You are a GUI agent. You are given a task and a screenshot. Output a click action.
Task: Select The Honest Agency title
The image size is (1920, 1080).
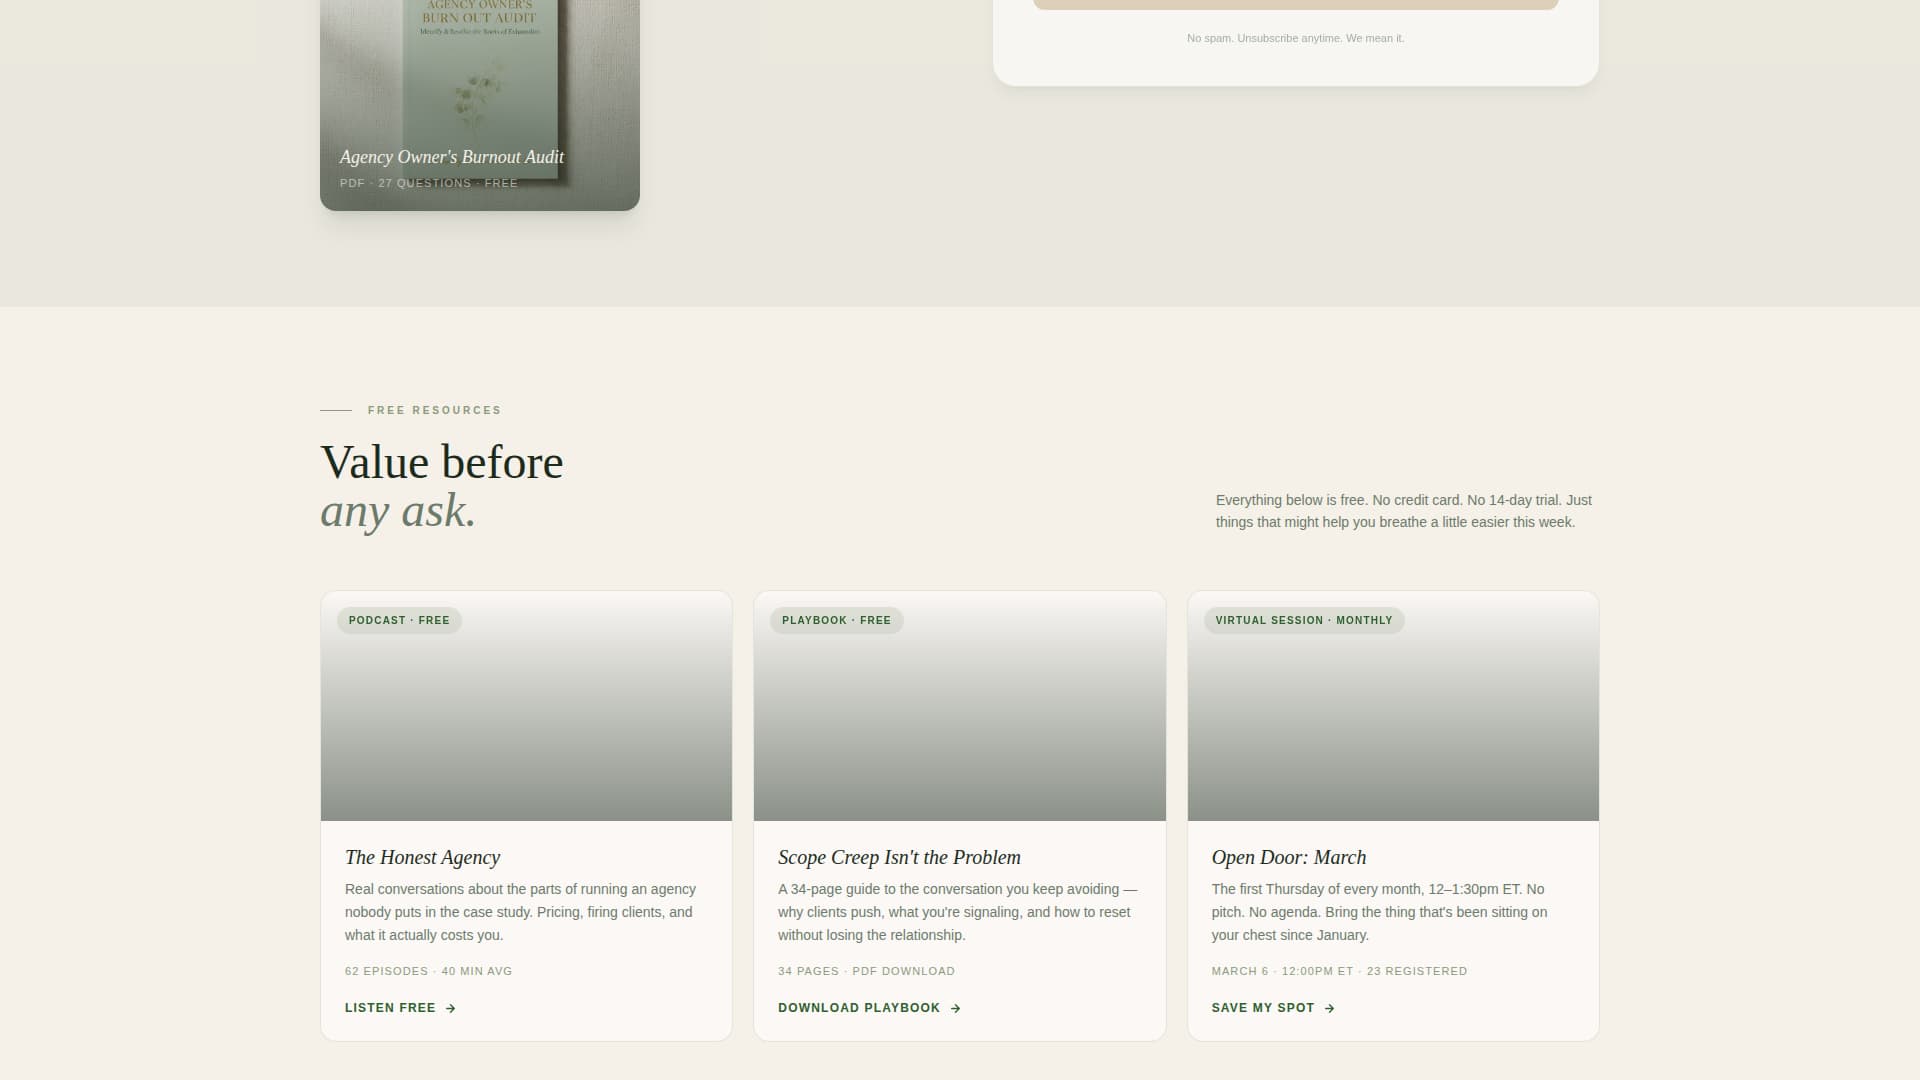coord(422,857)
